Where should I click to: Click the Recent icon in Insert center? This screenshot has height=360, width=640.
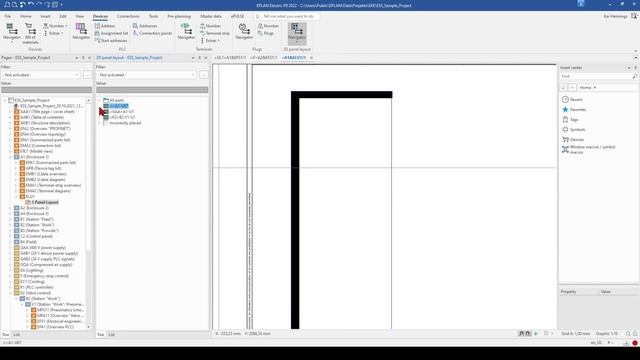[565, 99]
